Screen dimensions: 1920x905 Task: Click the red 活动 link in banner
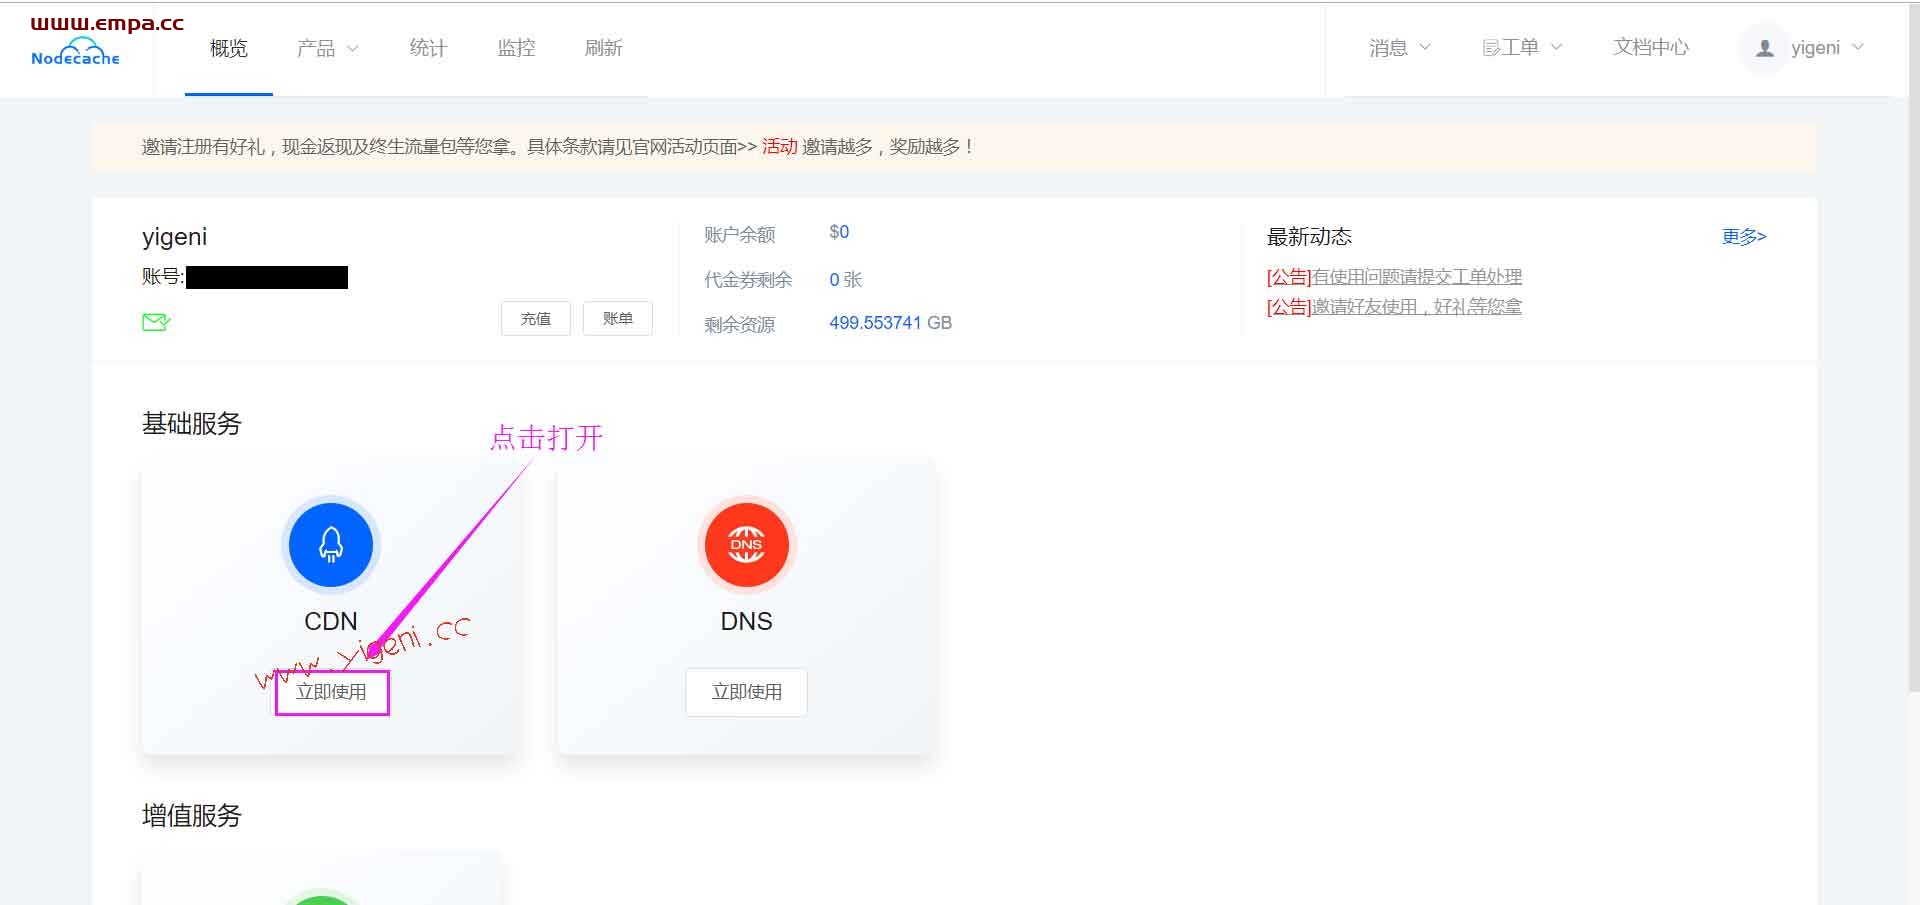779,146
